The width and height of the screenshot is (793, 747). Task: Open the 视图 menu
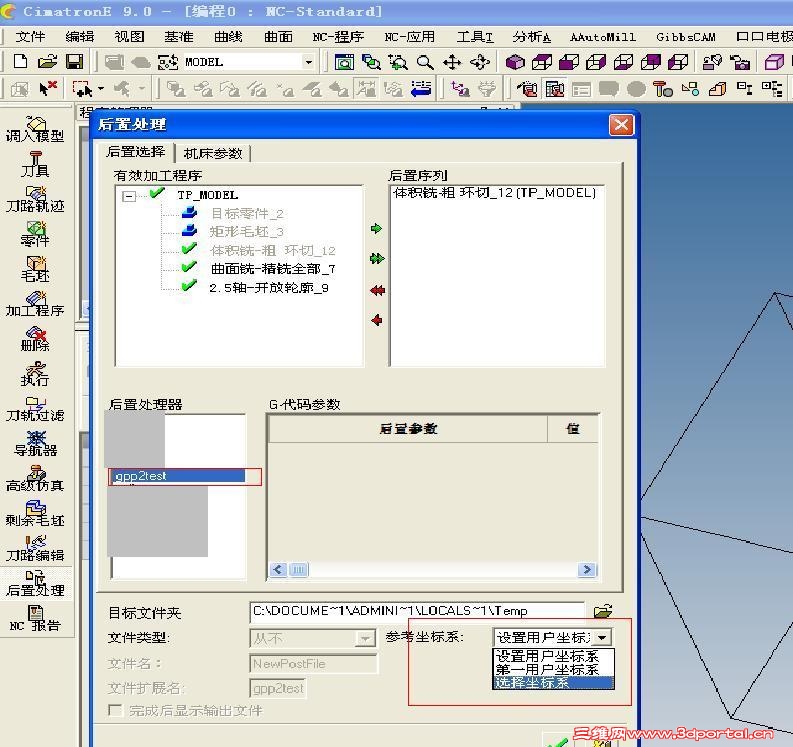pyautogui.click(x=129, y=36)
